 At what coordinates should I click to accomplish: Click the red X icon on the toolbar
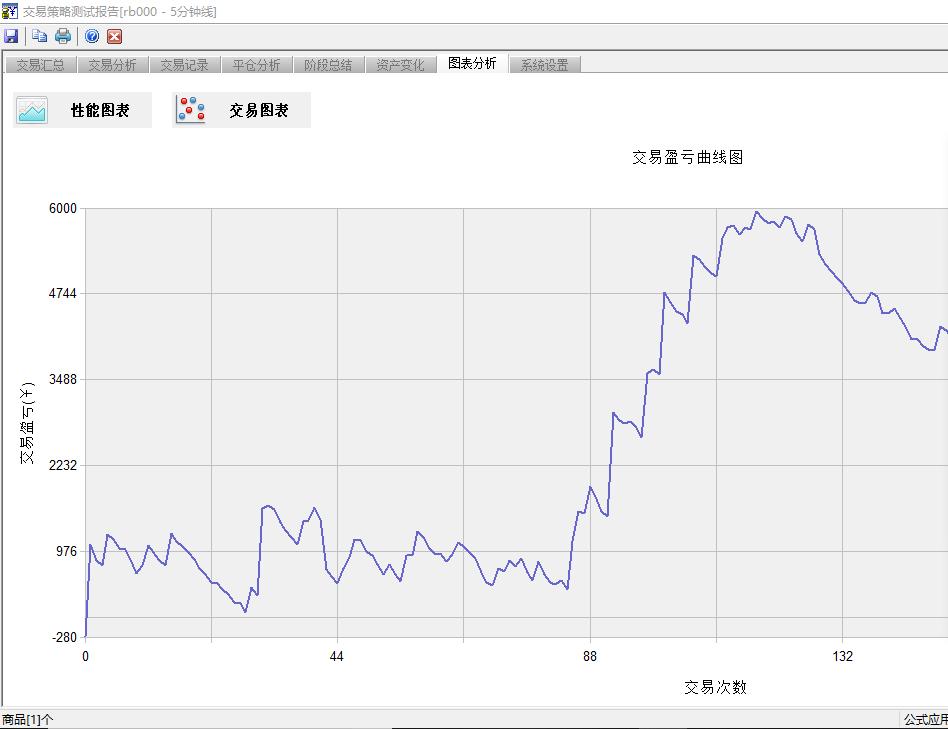113,35
